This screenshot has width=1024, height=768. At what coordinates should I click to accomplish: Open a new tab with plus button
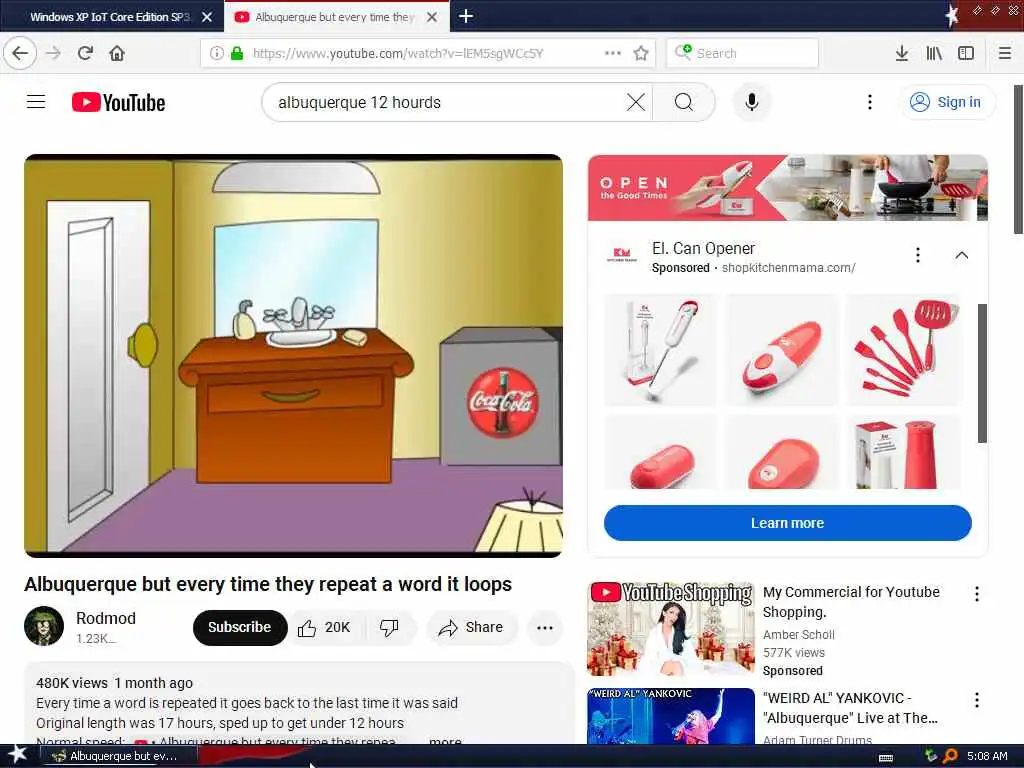tap(466, 16)
